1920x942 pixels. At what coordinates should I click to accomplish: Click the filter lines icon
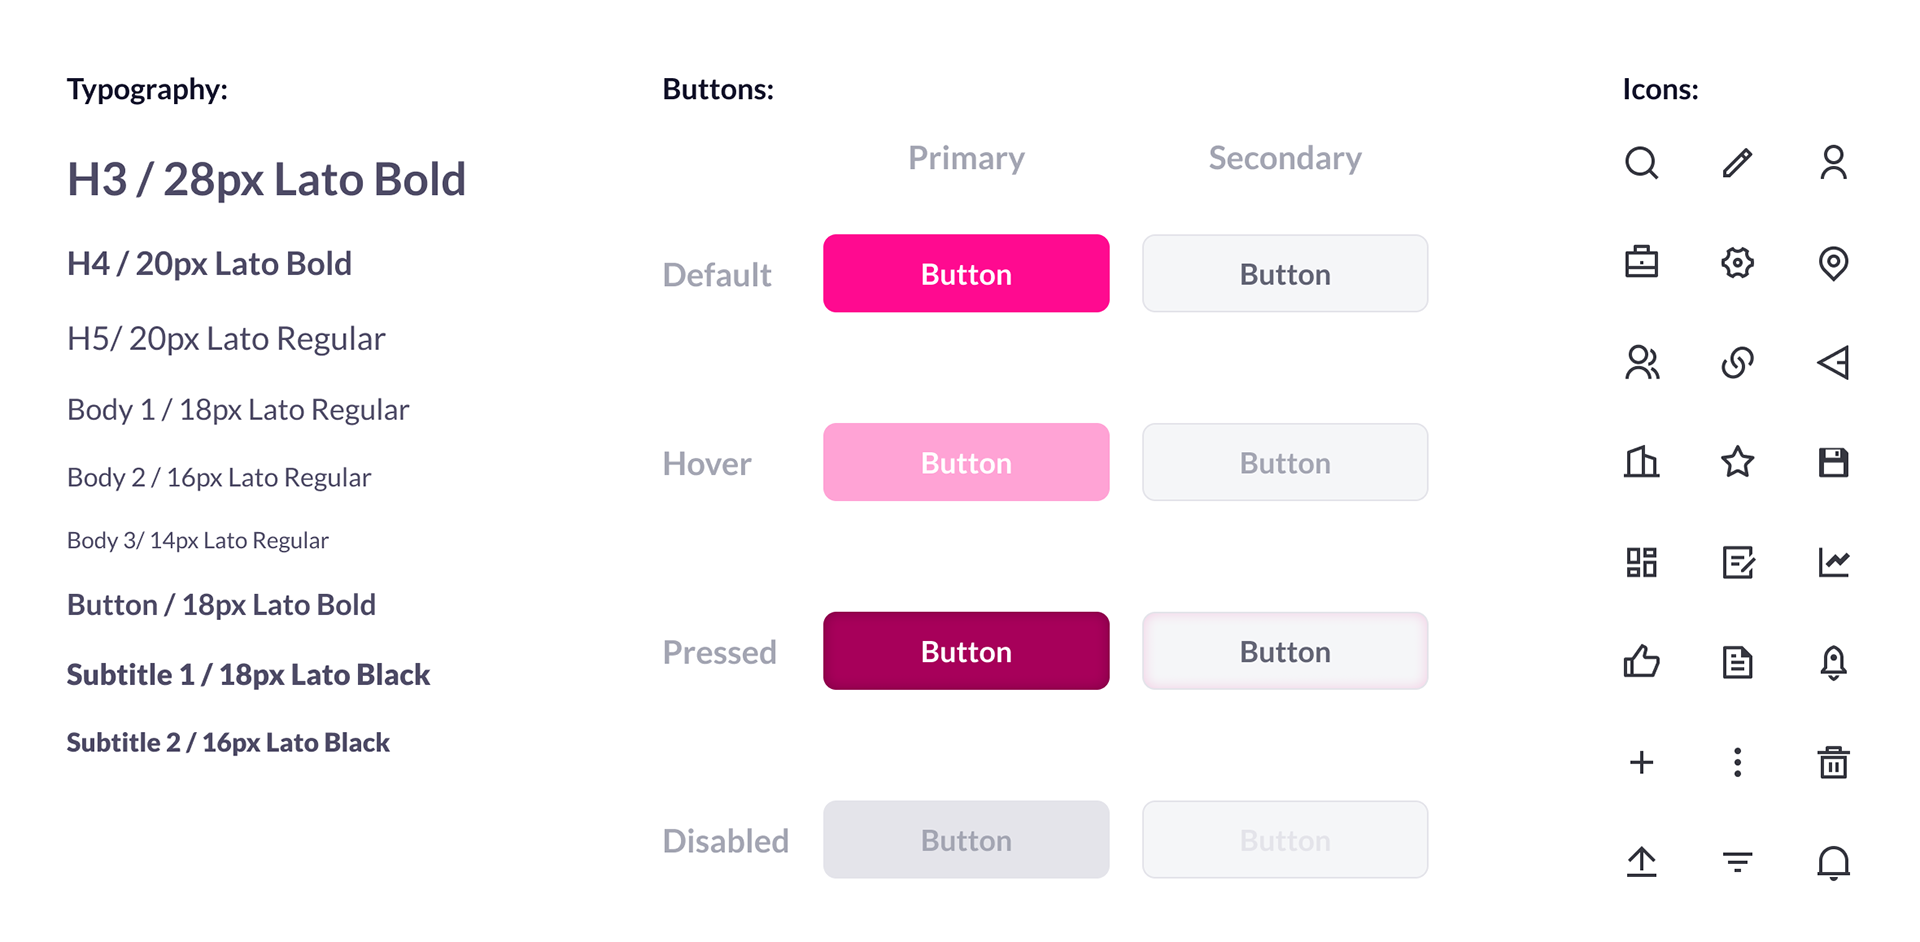click(1737, 862)
